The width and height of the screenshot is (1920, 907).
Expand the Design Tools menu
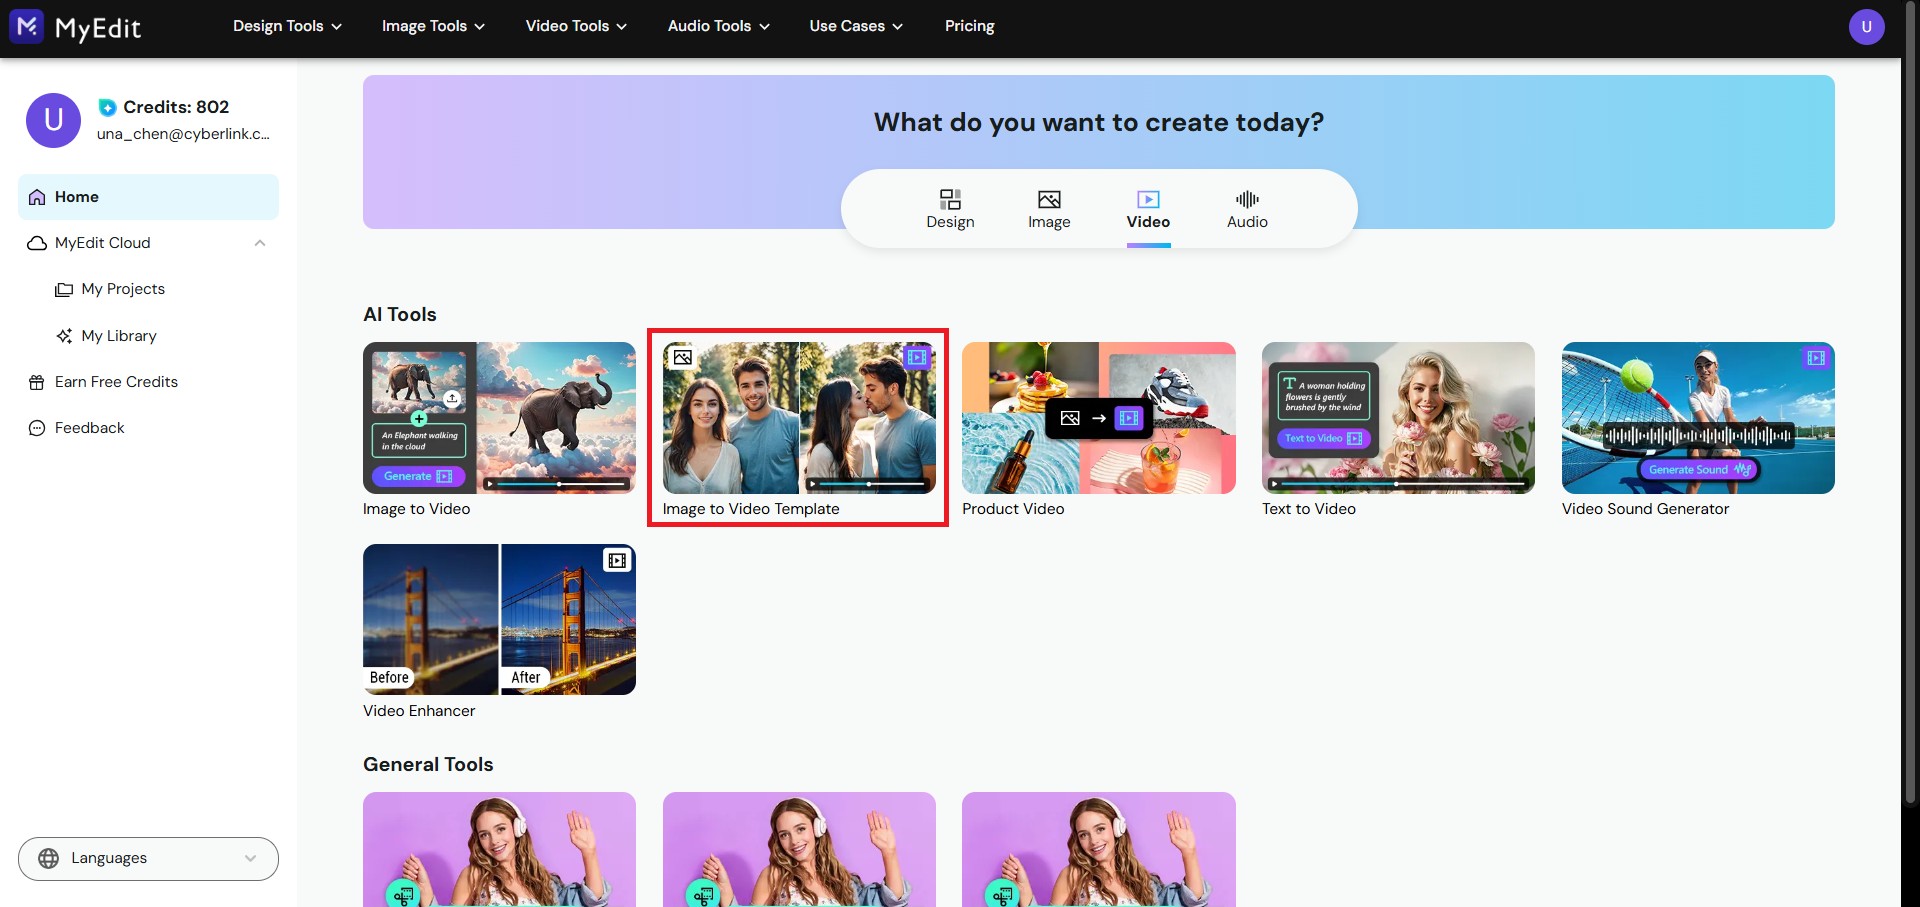click(287, 26)
